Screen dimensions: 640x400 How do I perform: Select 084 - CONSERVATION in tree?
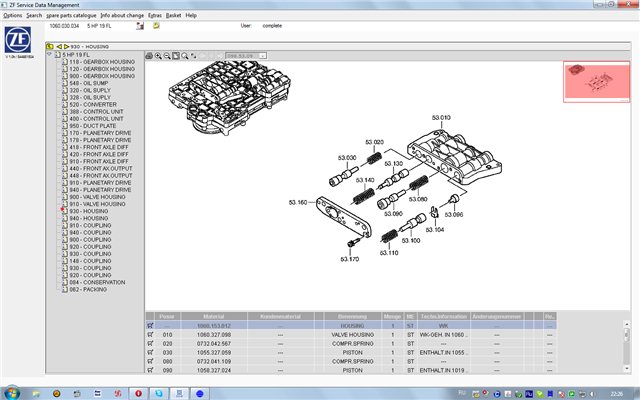pyautogui.click(x=97, y=282)
